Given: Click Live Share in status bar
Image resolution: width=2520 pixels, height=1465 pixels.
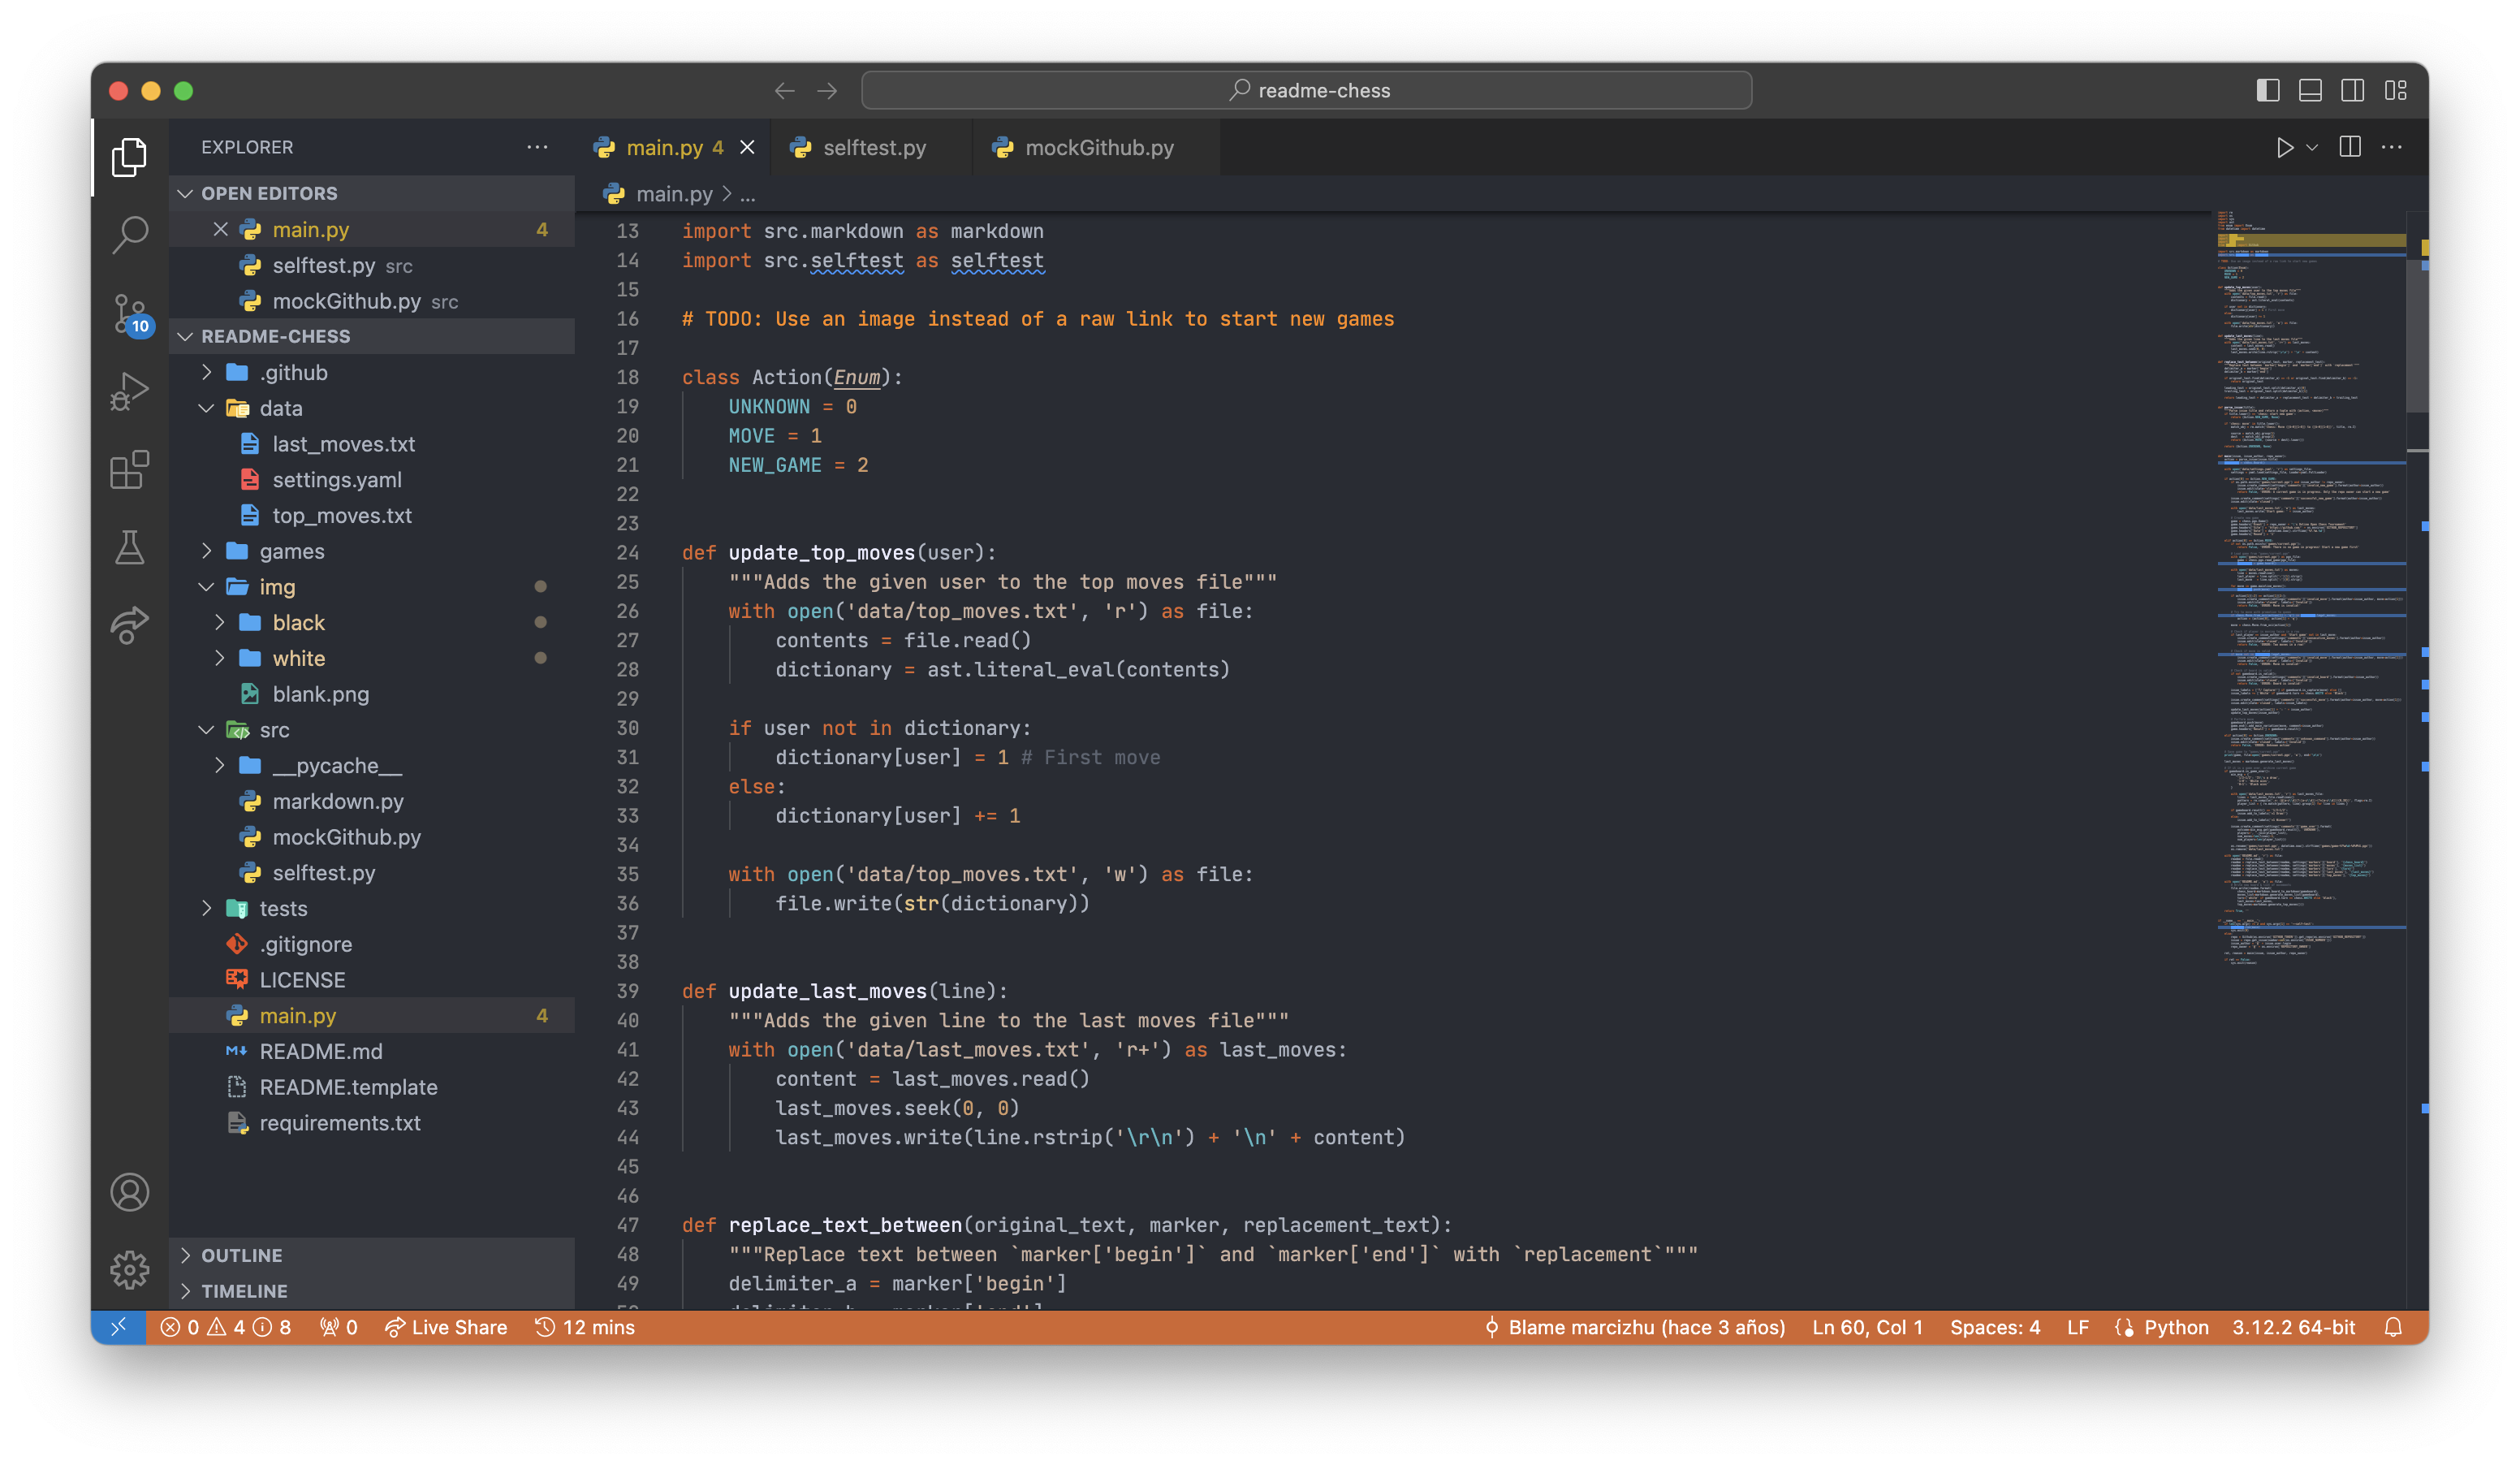Looking at the screenshot, I should tap(447, 1327).
